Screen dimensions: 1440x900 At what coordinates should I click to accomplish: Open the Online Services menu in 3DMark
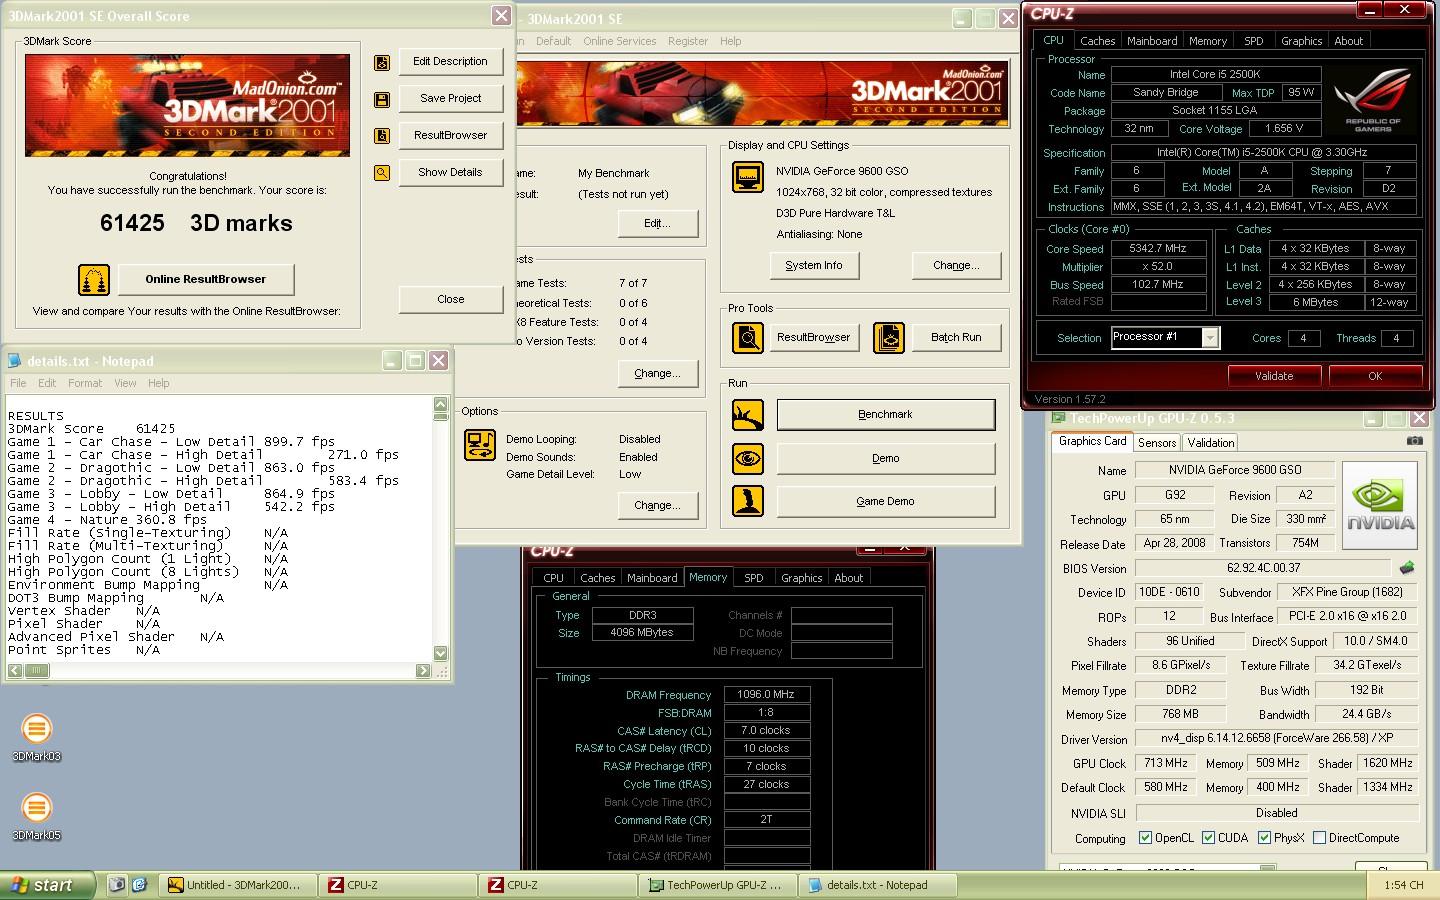[619, 41]
